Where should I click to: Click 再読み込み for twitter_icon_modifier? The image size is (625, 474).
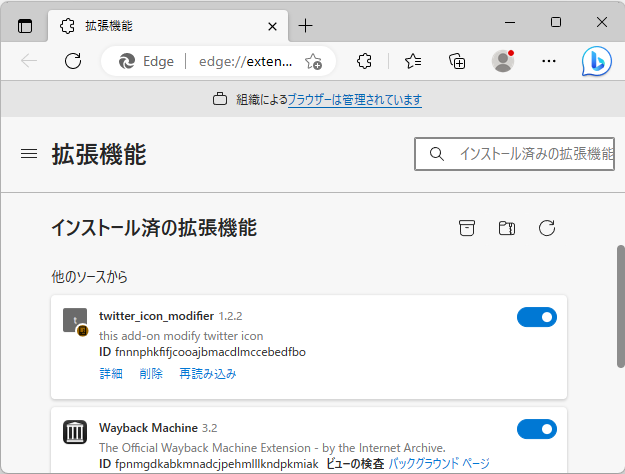click(208, 374)
